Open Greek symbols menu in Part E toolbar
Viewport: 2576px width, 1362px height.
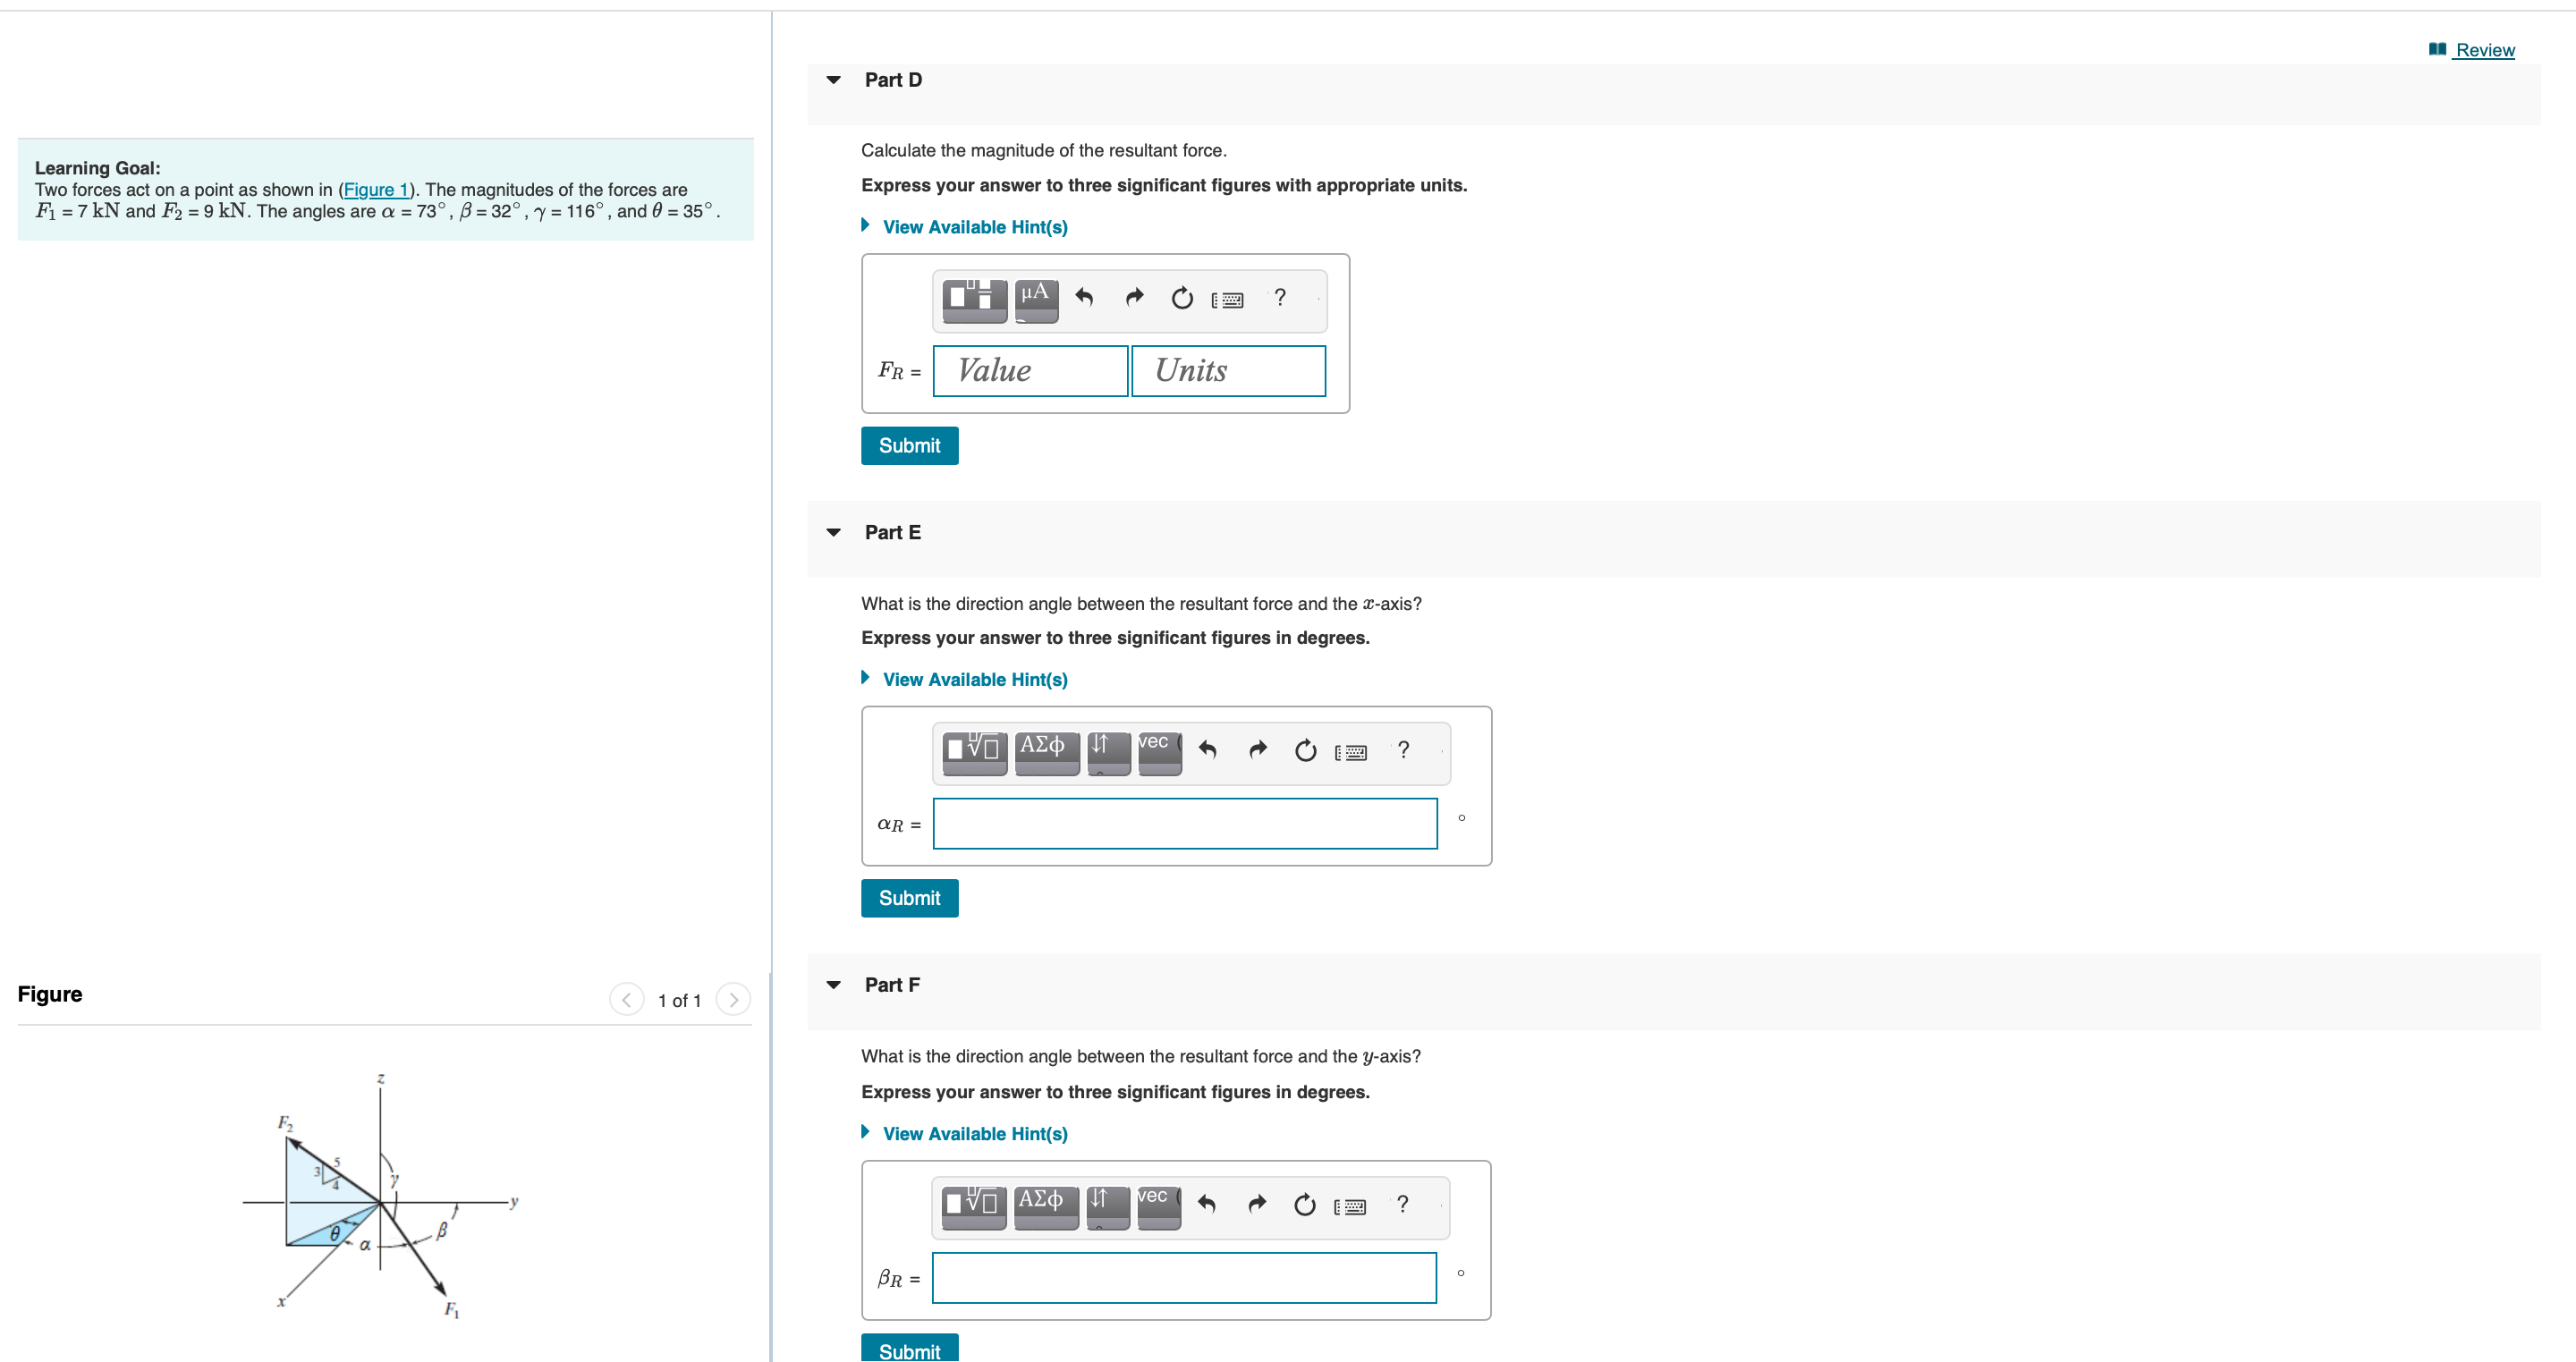(x=1046, y=751)
